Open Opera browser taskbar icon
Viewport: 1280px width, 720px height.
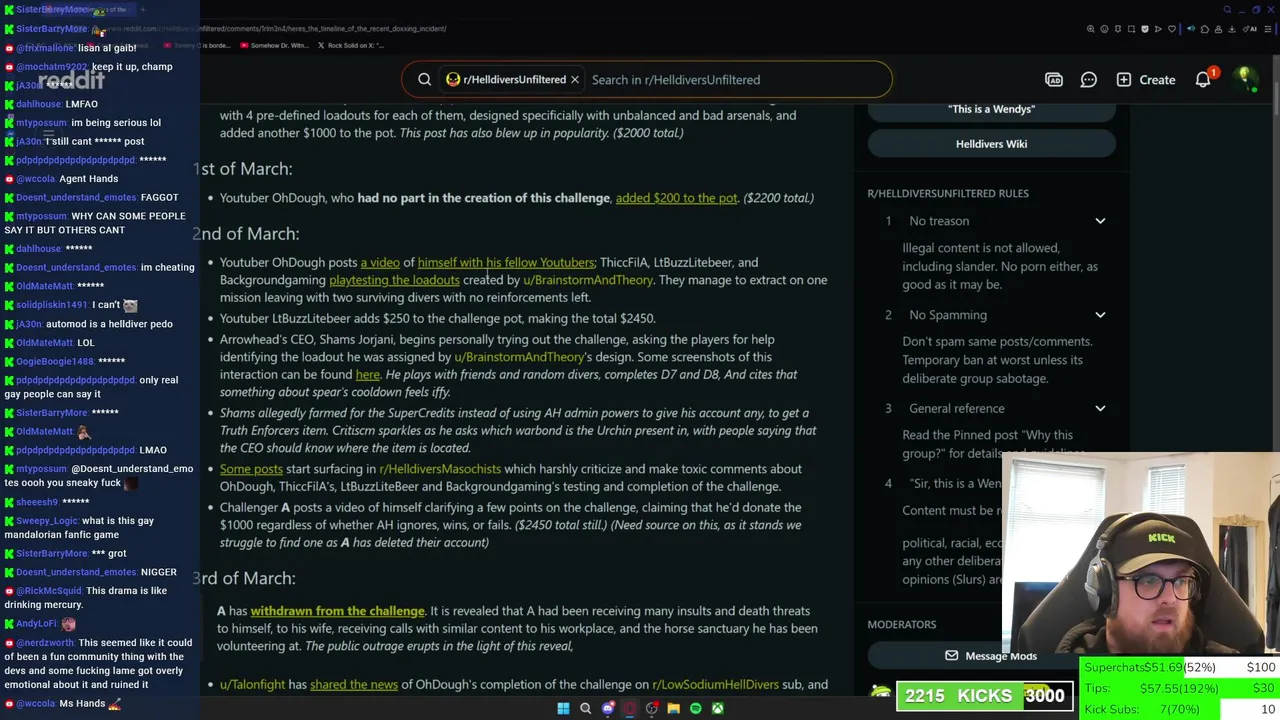pyautogui.click(x=629, y=708)
